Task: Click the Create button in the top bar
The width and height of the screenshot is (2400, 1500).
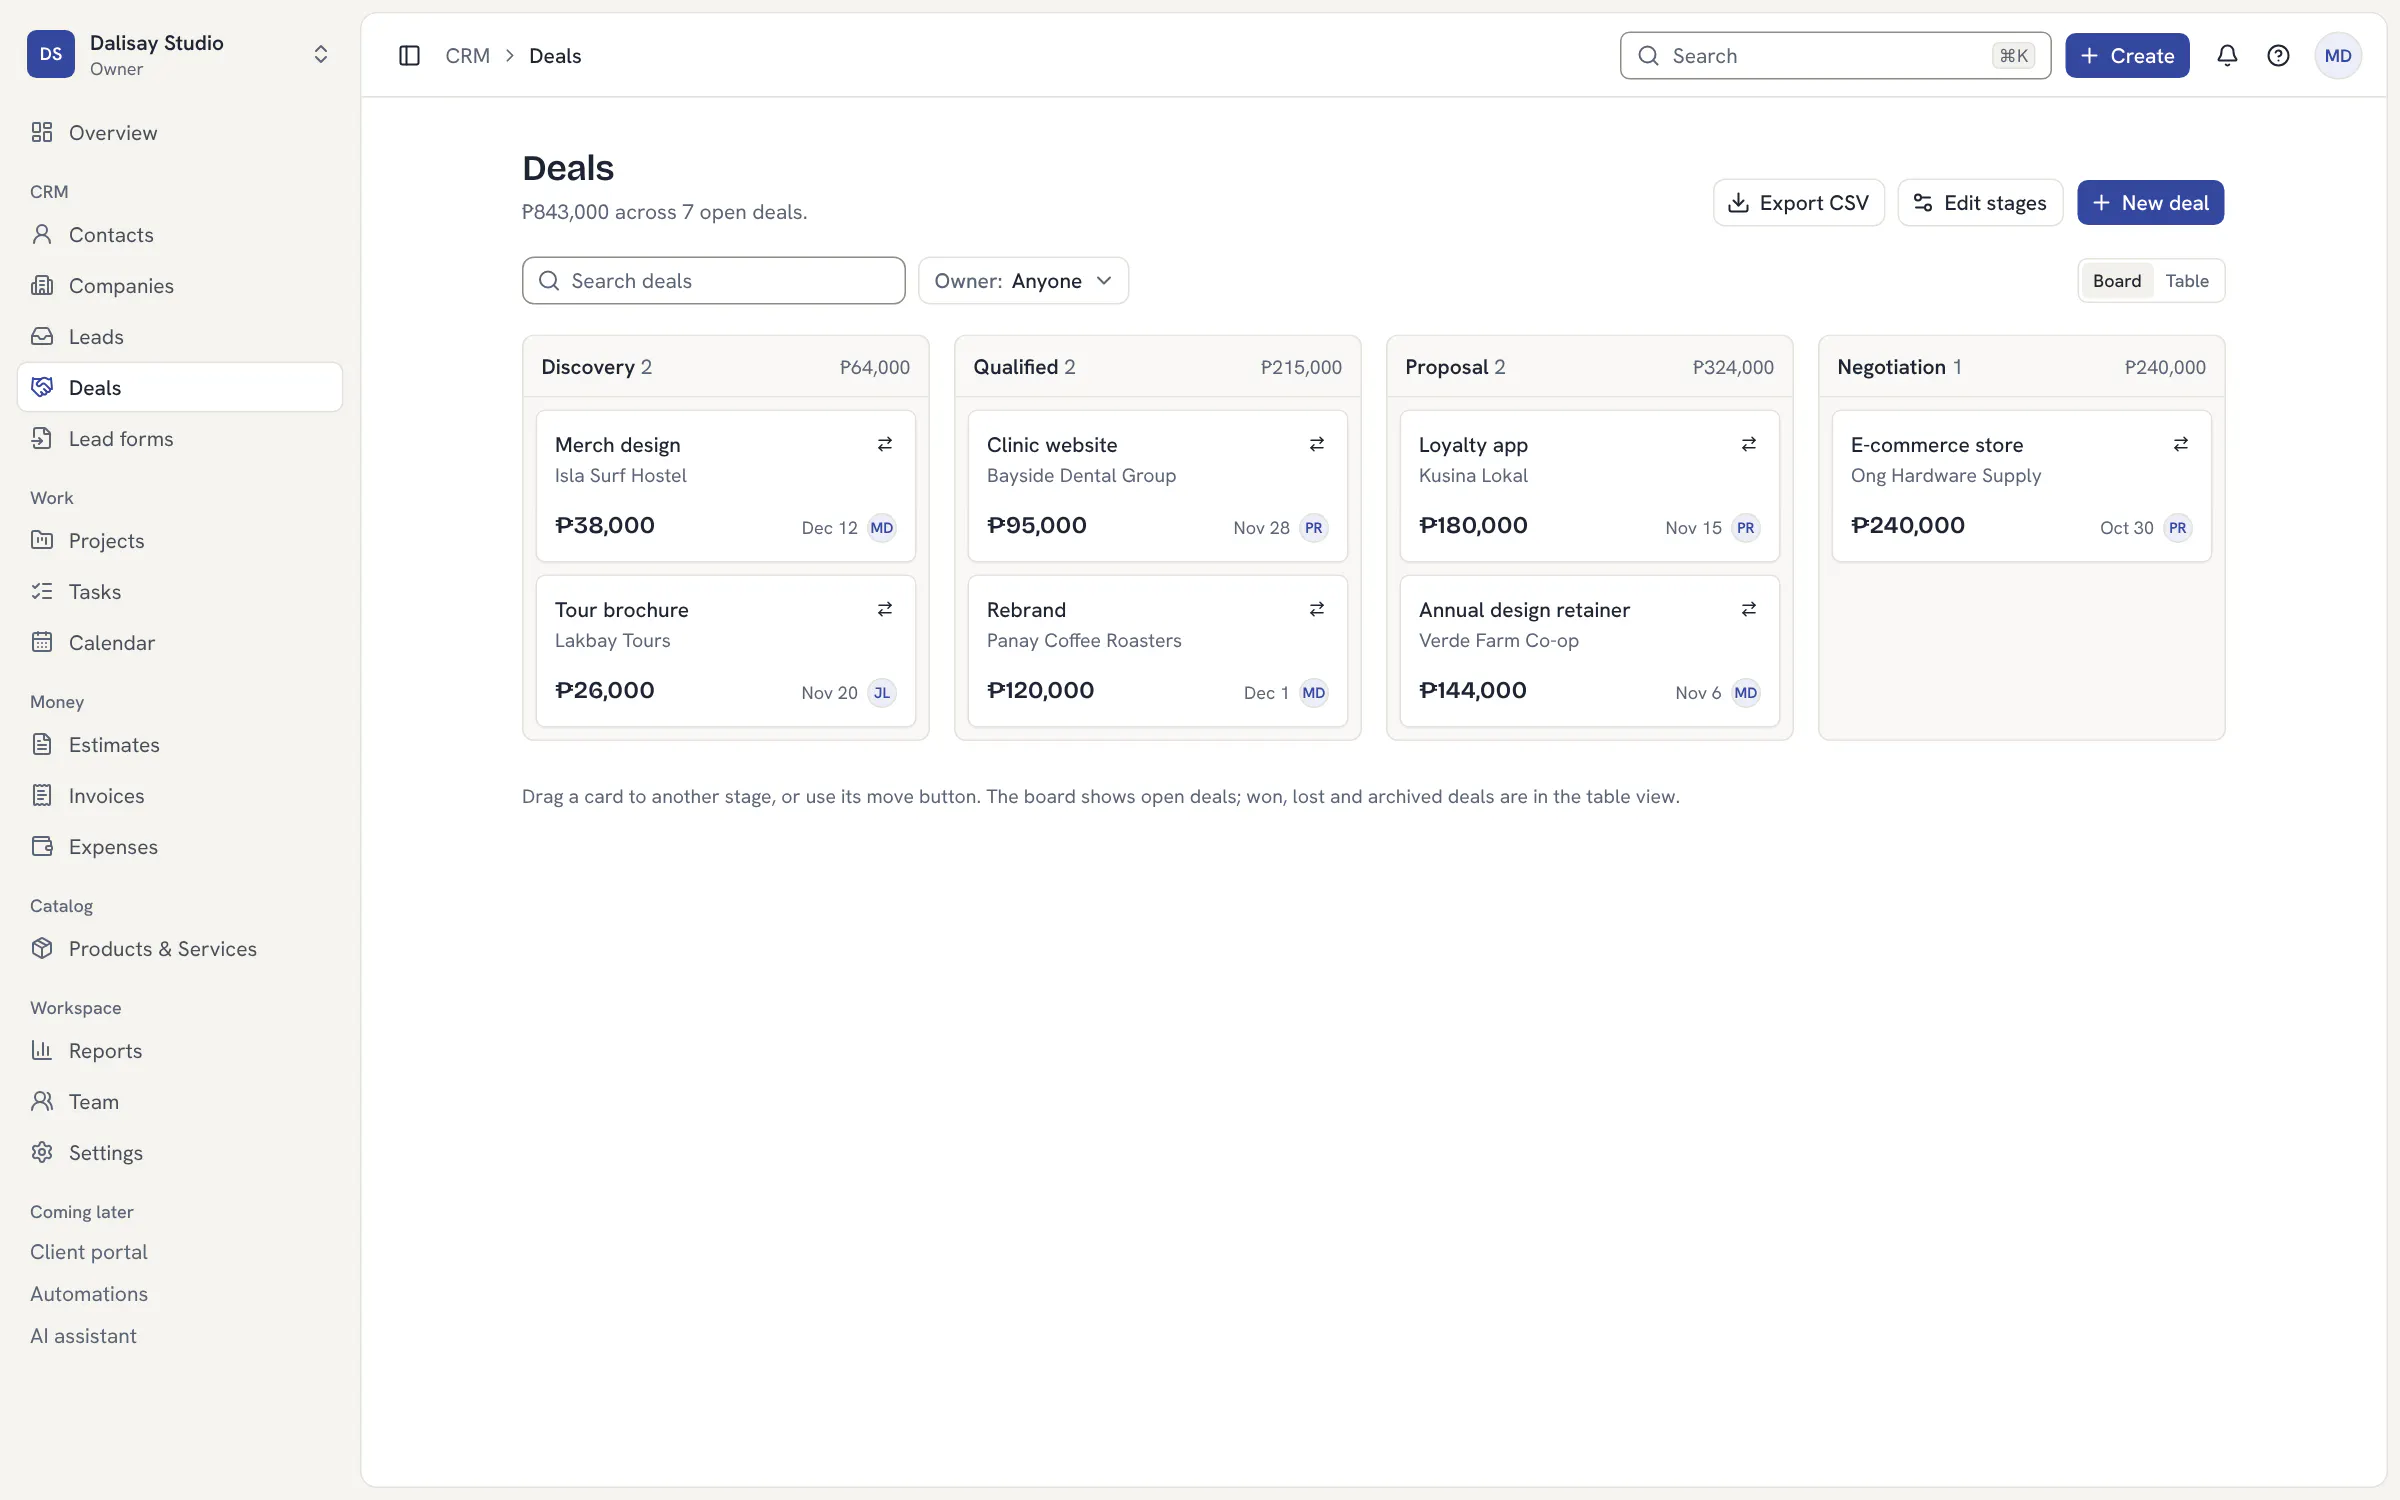Action: click(x=2127, y=56)
